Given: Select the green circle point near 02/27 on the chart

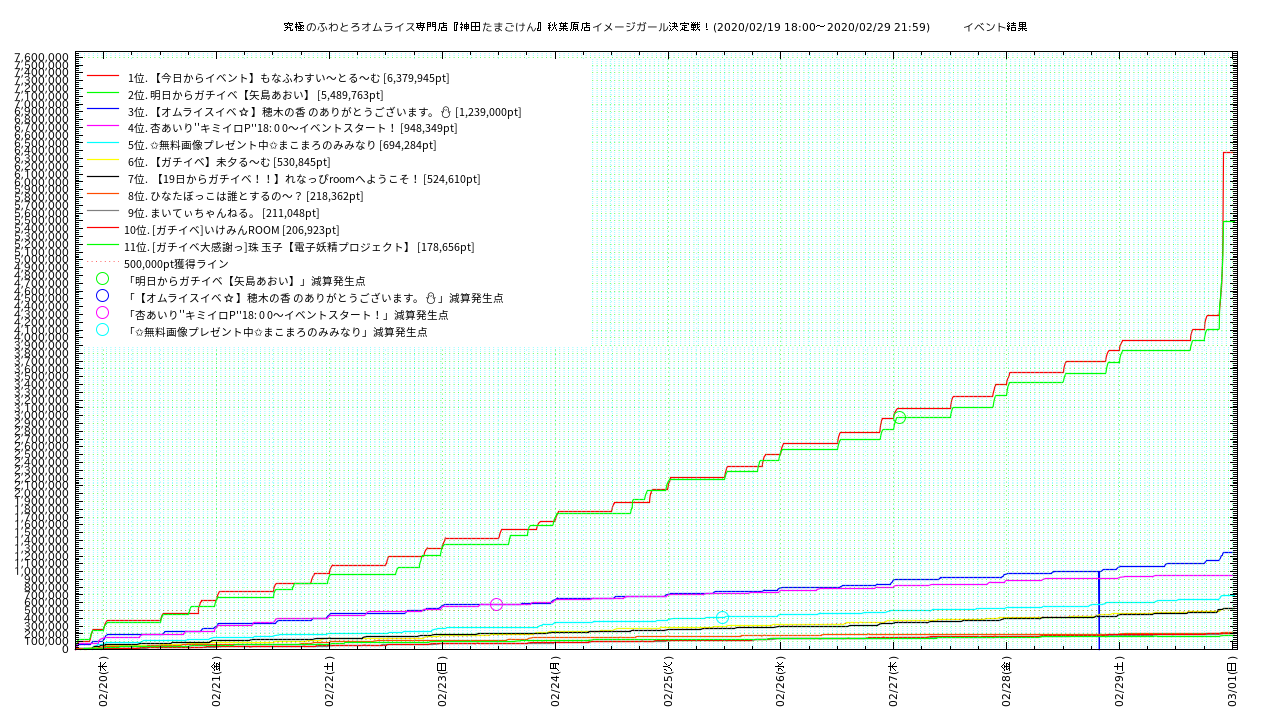Looking at the screenshot, I should (899, 417).
